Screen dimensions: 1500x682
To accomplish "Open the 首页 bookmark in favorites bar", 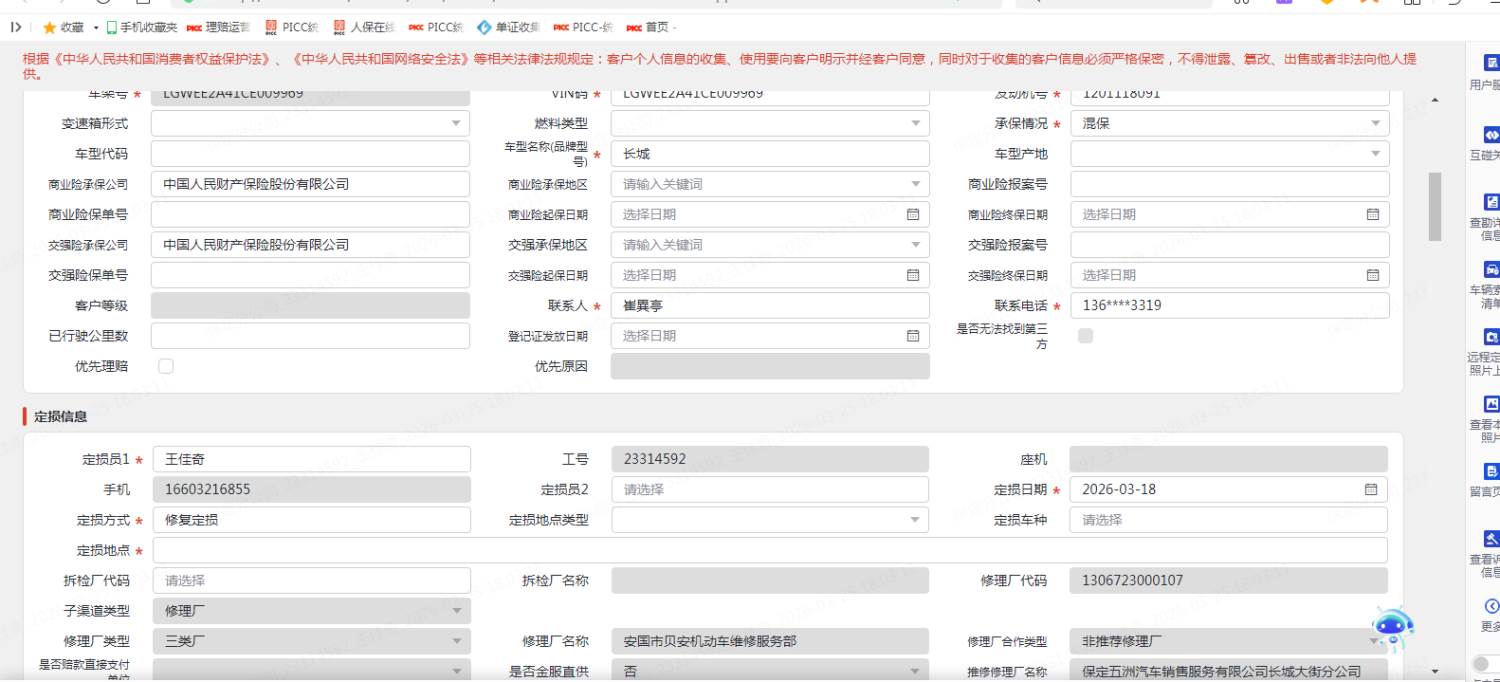I will (651, 27).
